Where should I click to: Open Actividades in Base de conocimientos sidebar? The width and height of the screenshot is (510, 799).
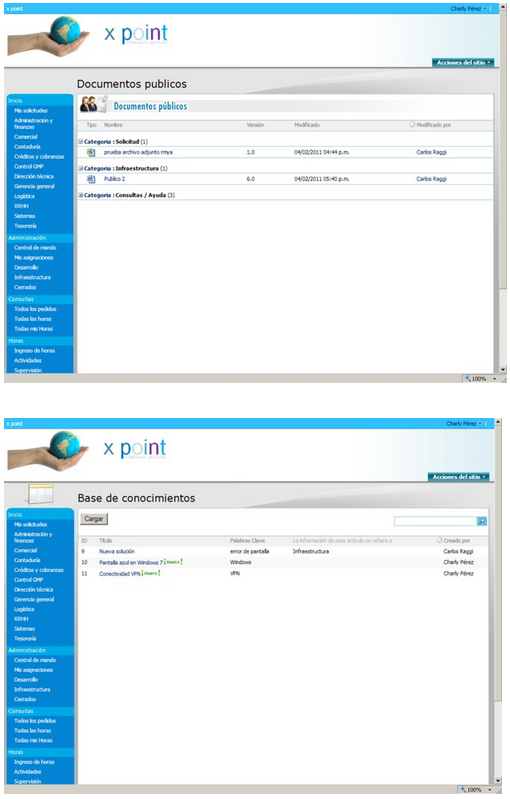[28, 771]
